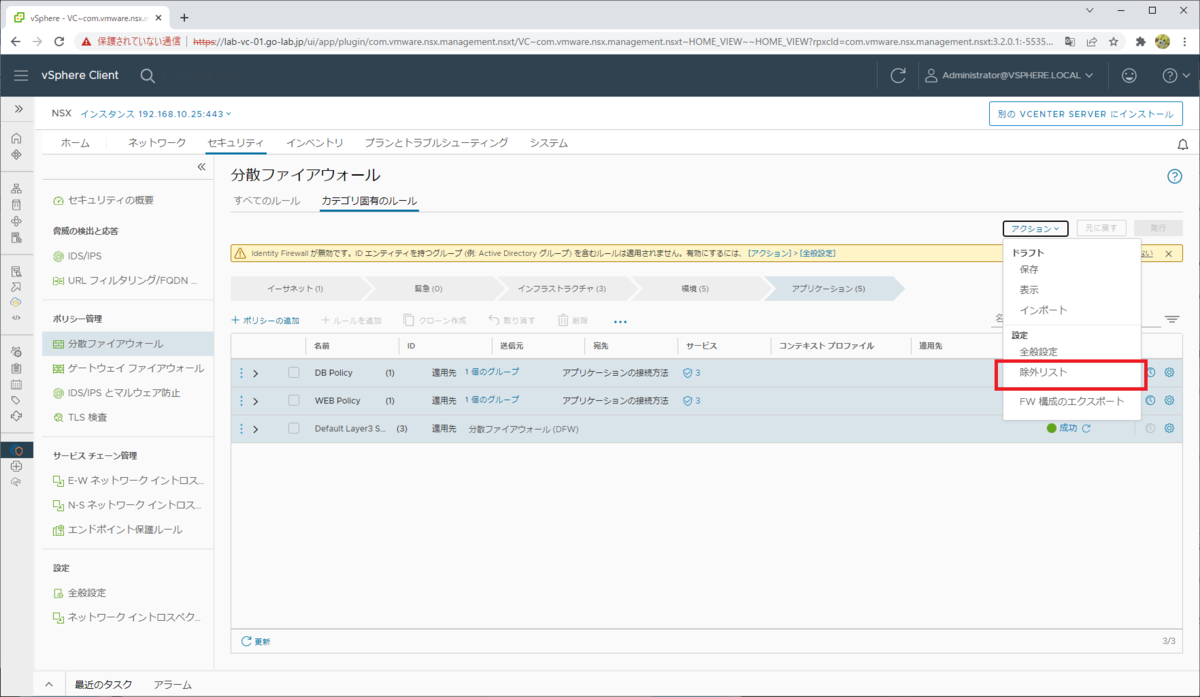The width and height of the screenshot is (1200, 697).
Task: Click the home icon in left rail
Action: coord(16,138)
